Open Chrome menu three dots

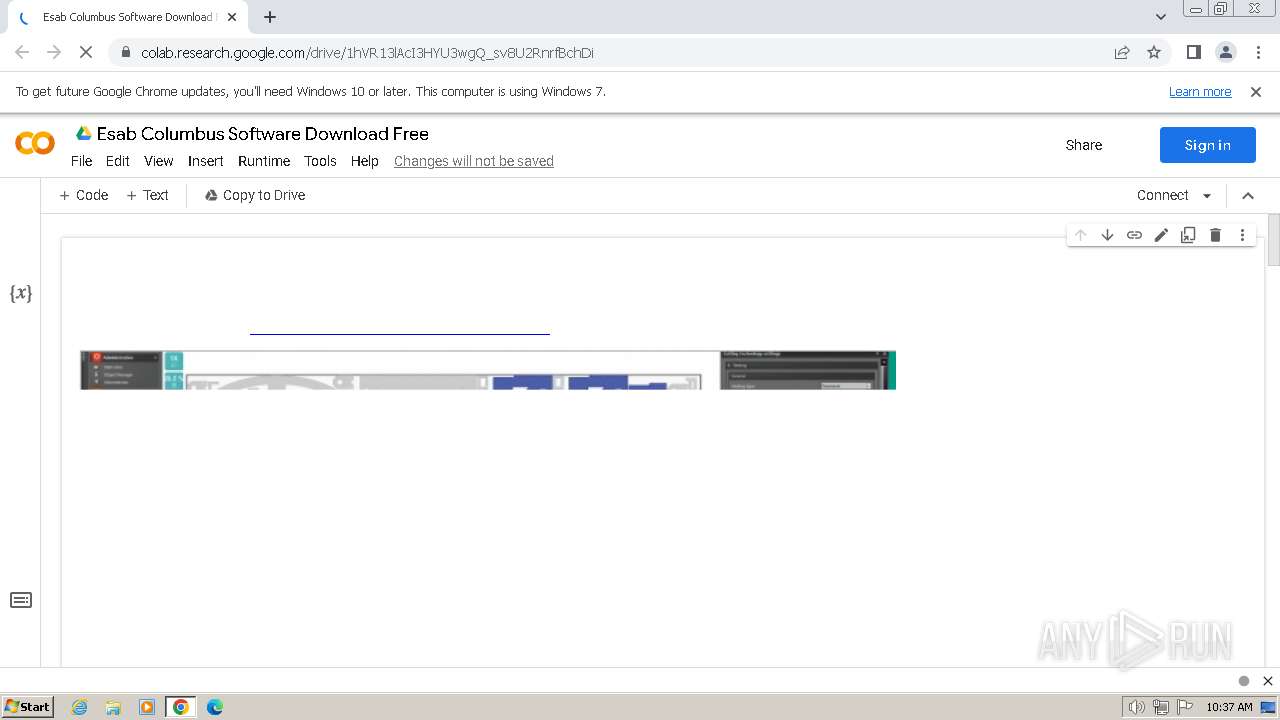(1257, 52)
